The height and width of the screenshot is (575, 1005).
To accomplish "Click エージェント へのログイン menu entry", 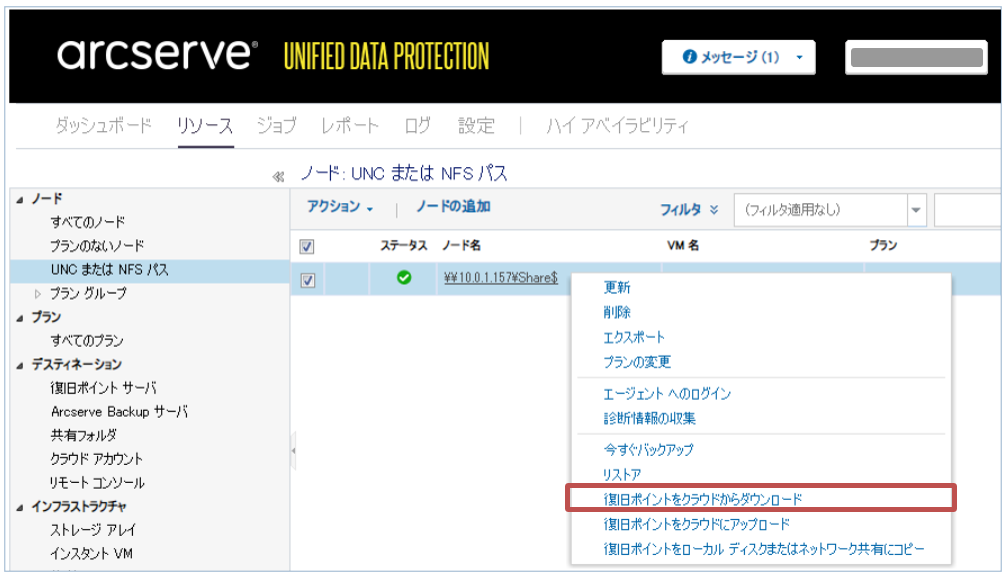I will pos(667,394).
